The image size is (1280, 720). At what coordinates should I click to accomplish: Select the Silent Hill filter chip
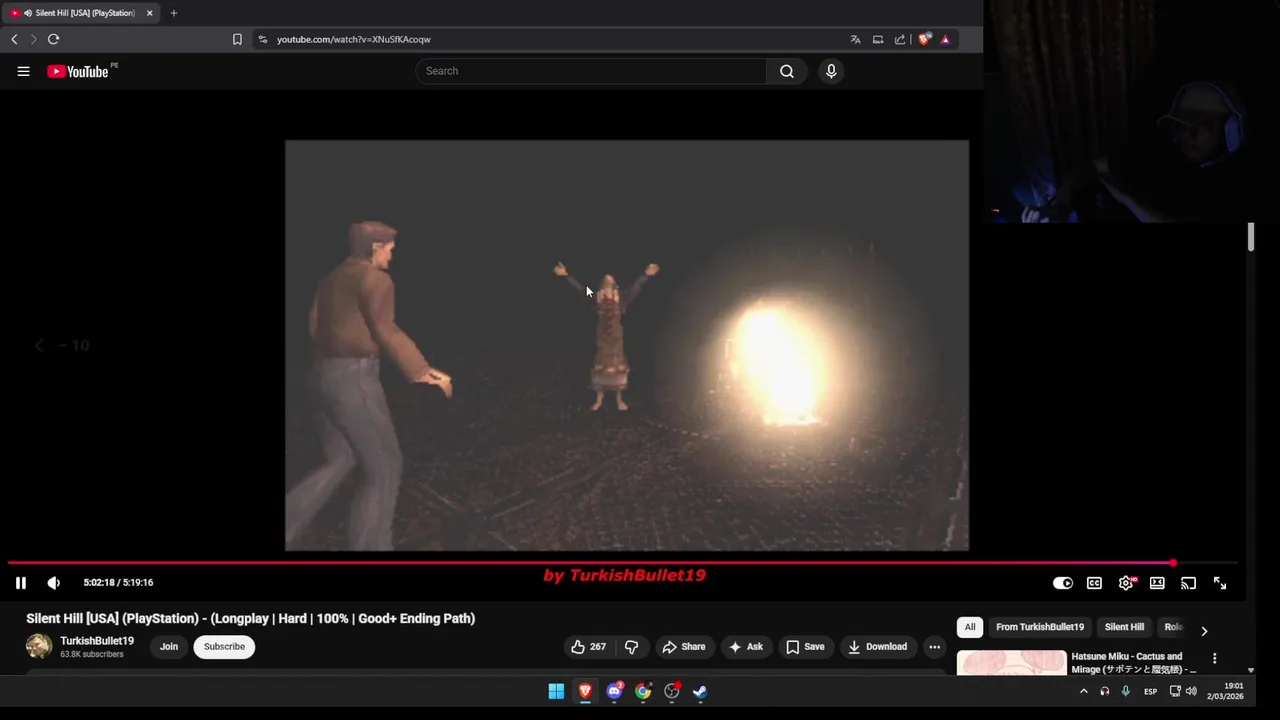1124,627
